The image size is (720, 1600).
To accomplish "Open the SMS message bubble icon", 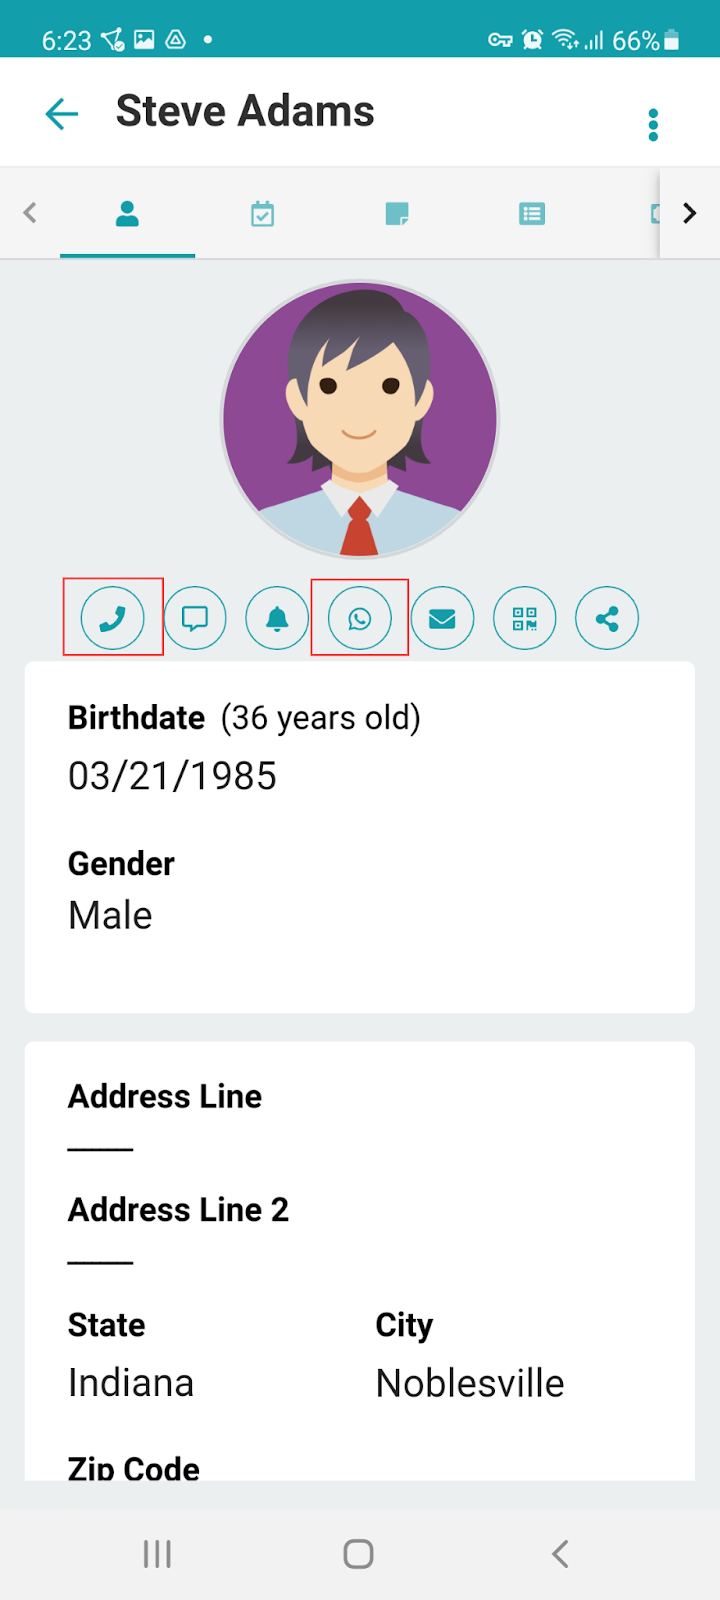I will coord(195,618).
